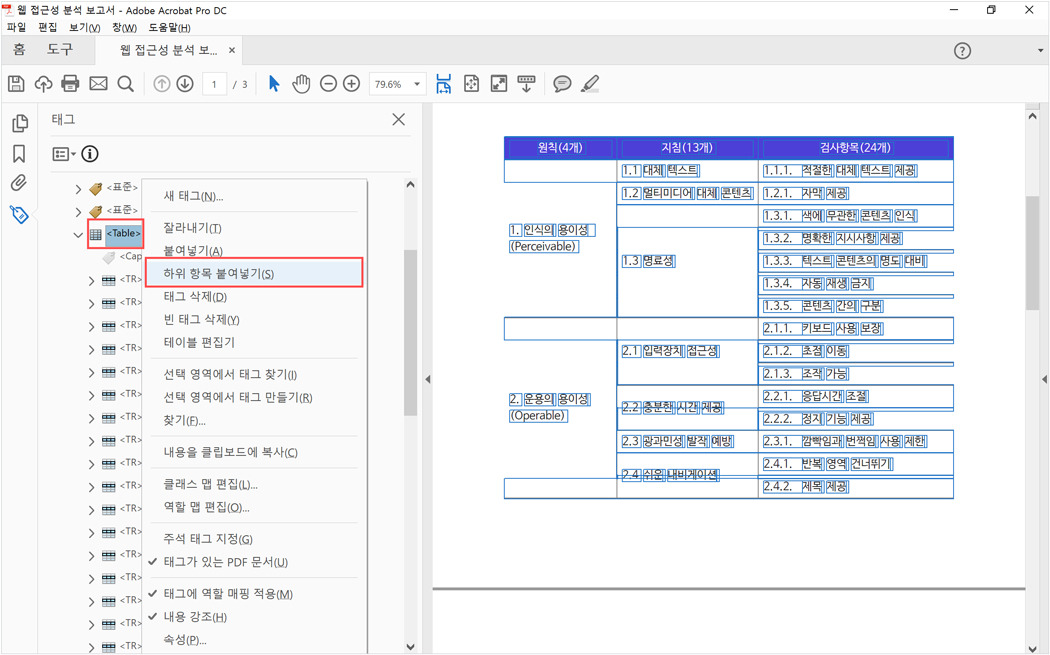1050x655 pixels.
Task: Open the Page Thumbnails panel
Action: (x=20, y=122)
